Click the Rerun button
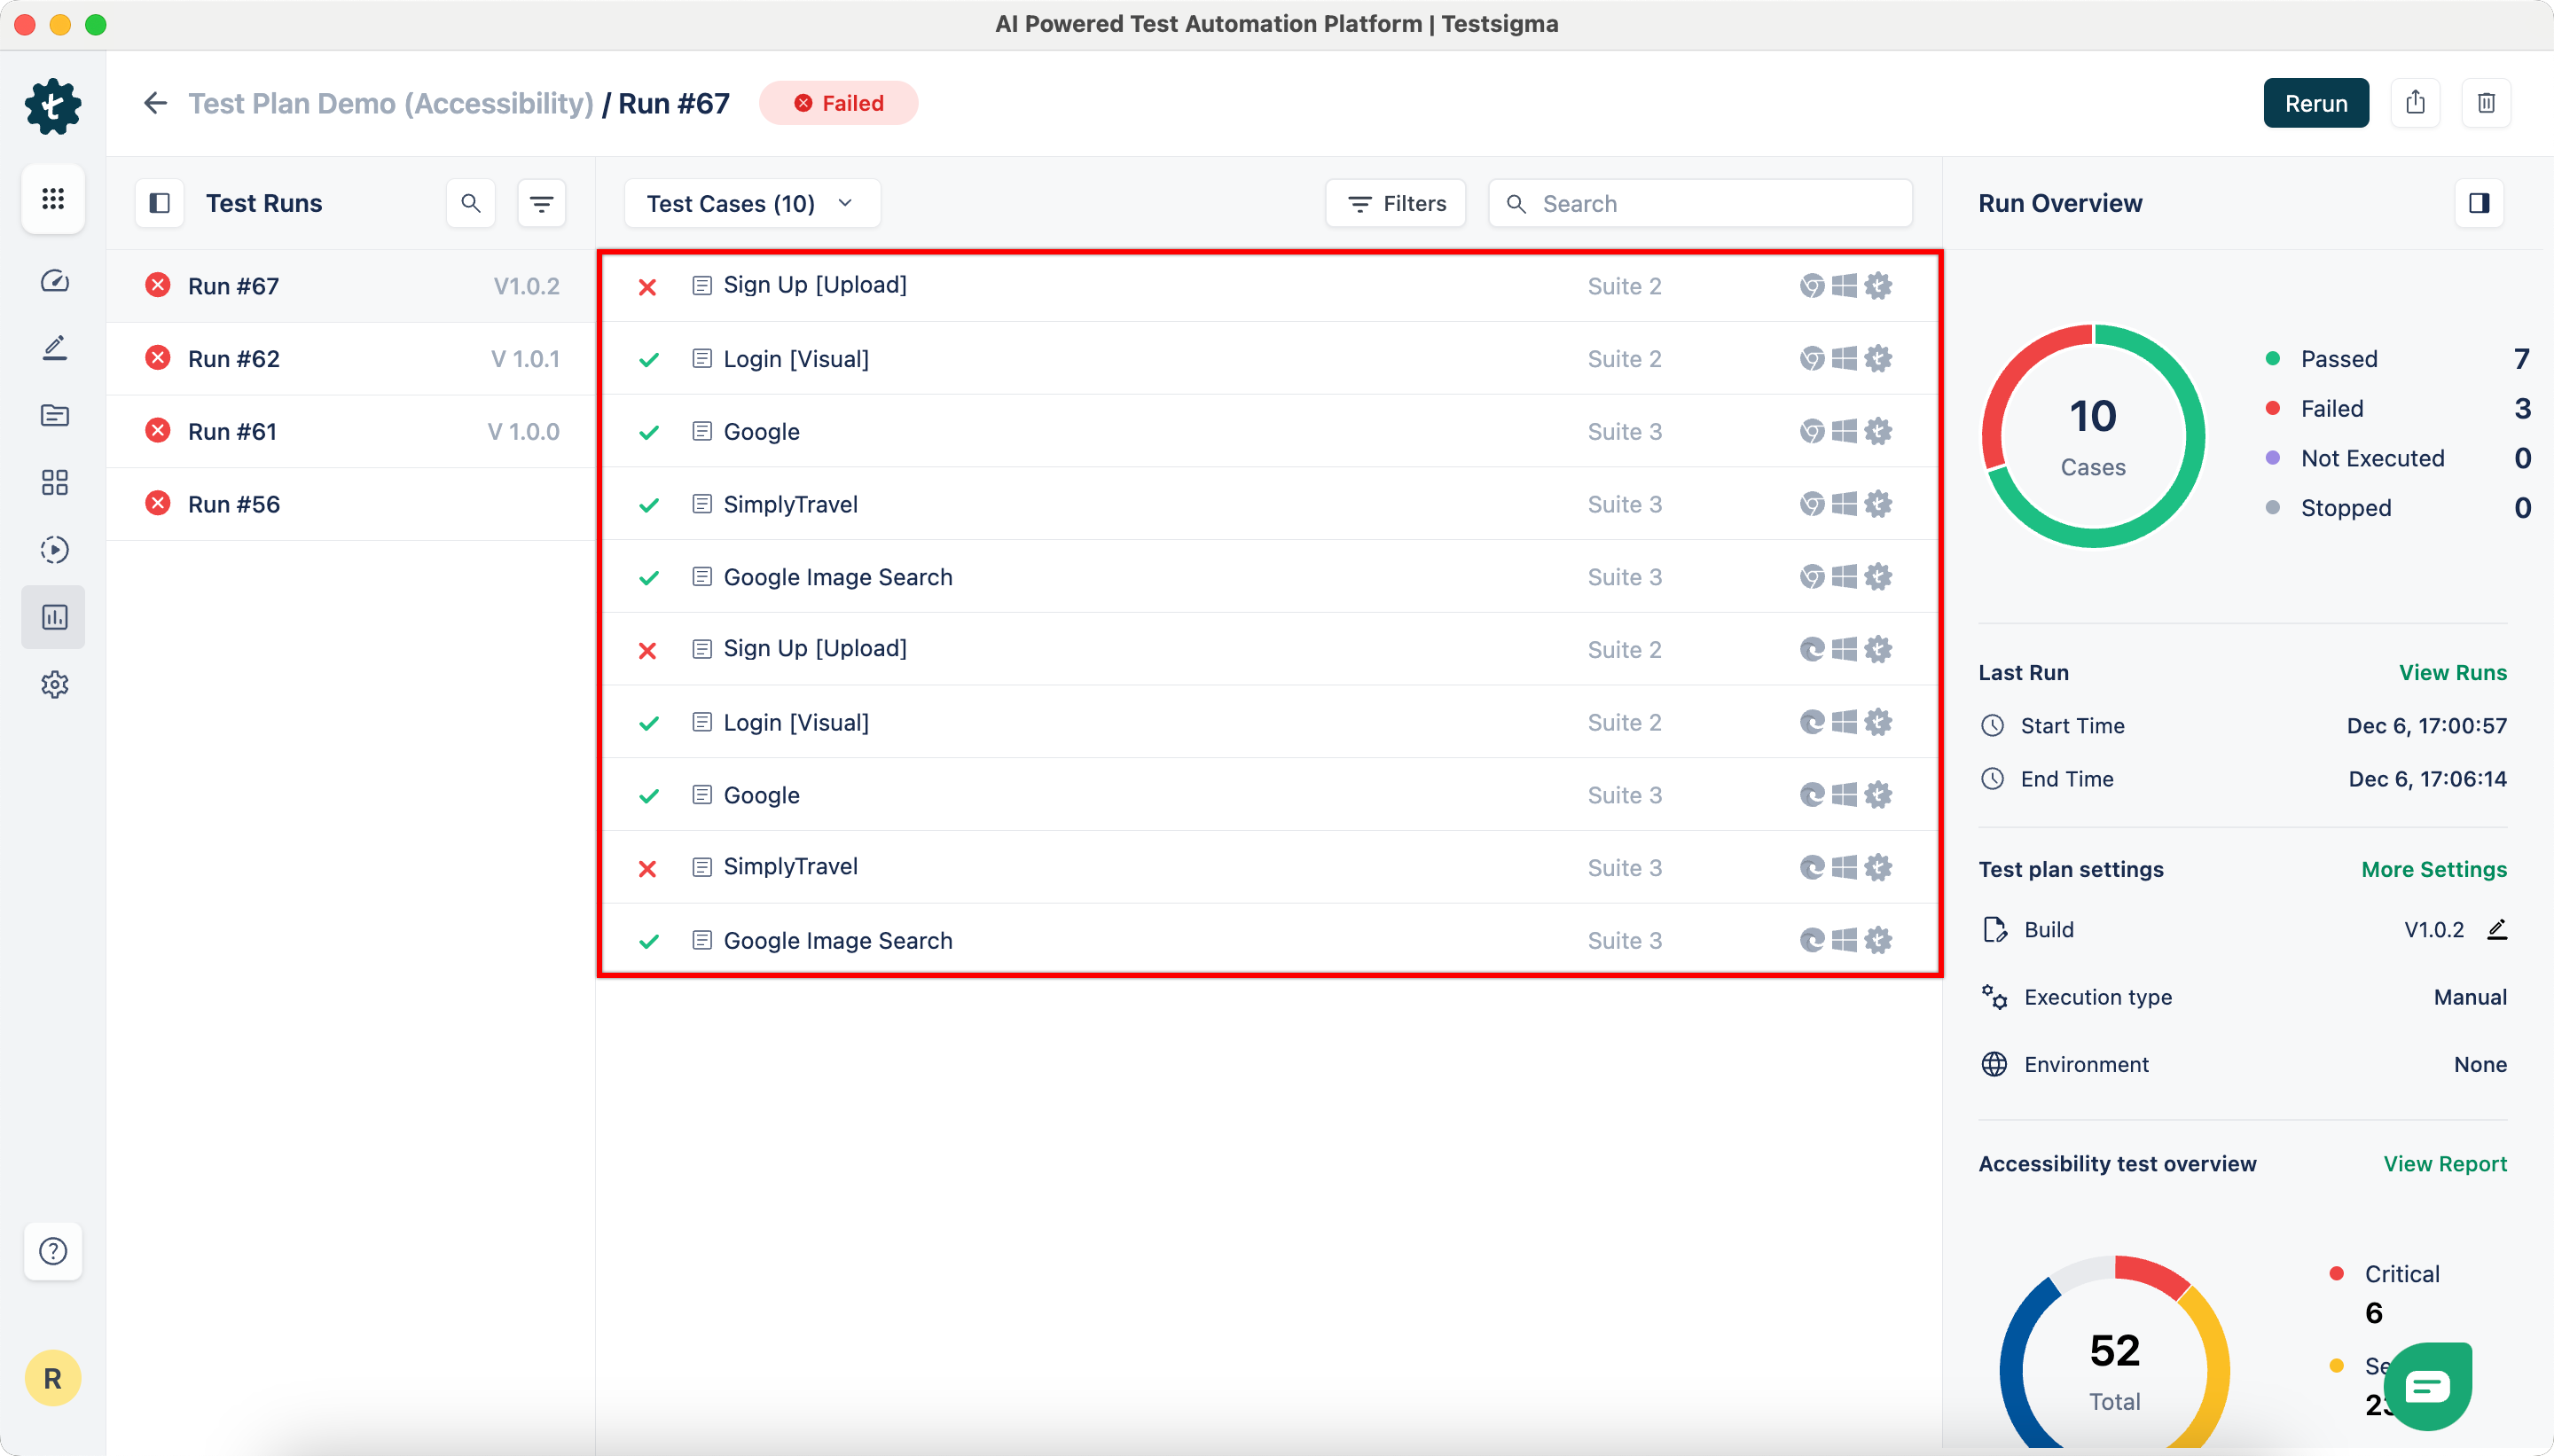The image size is (2554, 1456). [2316, 103]
